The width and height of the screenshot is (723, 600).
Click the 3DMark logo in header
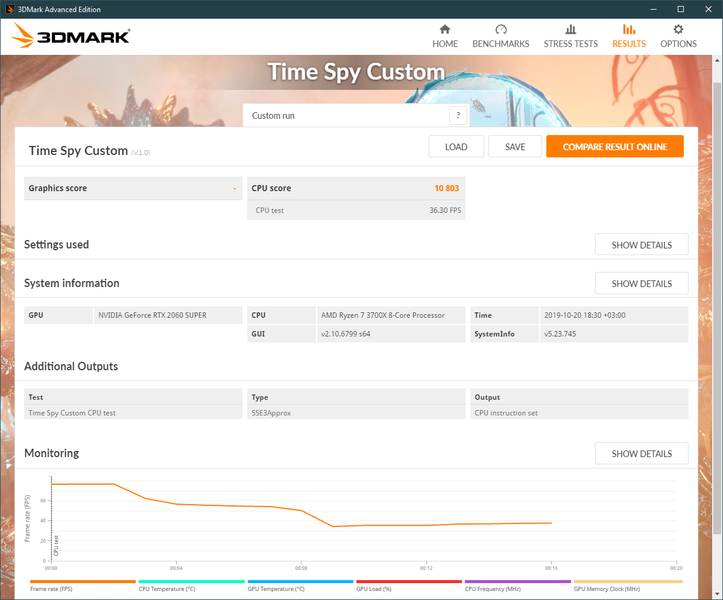pyautogui.click(x=71, y=36)
